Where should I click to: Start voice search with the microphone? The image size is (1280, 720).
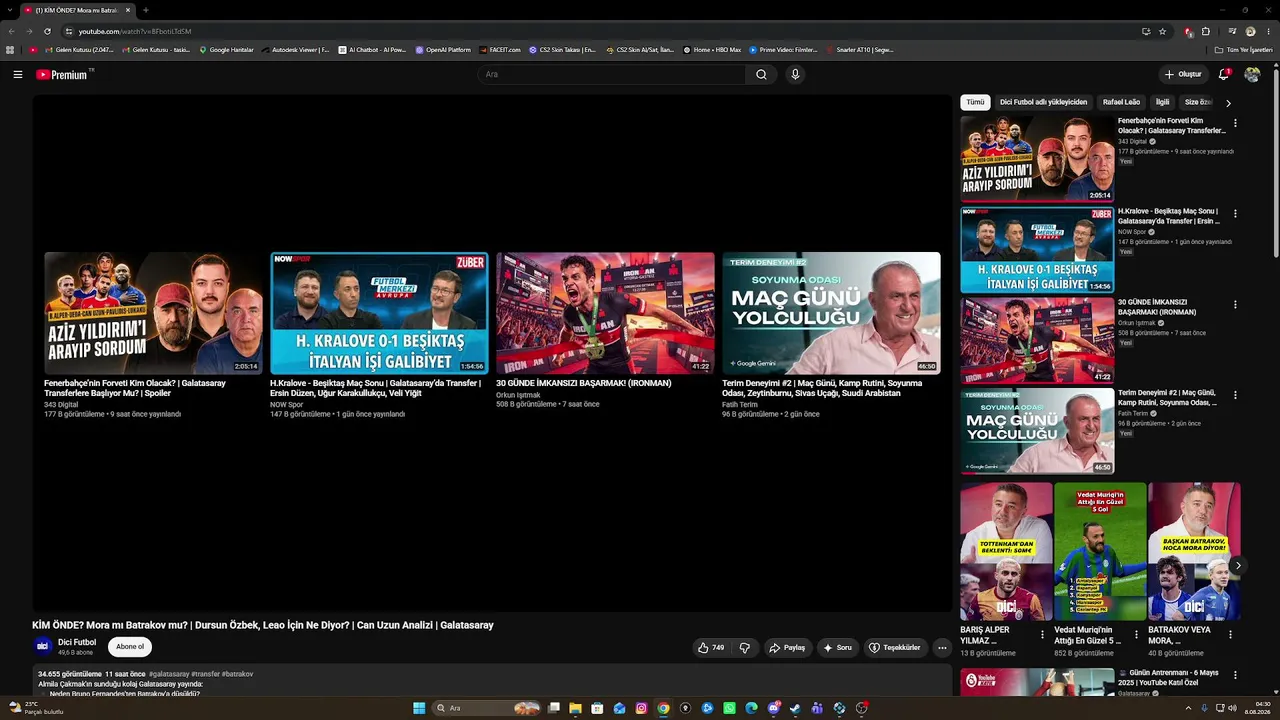(795, 74)
